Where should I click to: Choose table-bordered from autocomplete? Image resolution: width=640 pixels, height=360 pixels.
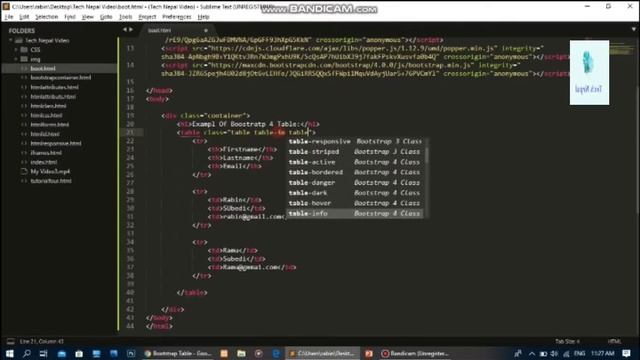[x=355, y=172]
